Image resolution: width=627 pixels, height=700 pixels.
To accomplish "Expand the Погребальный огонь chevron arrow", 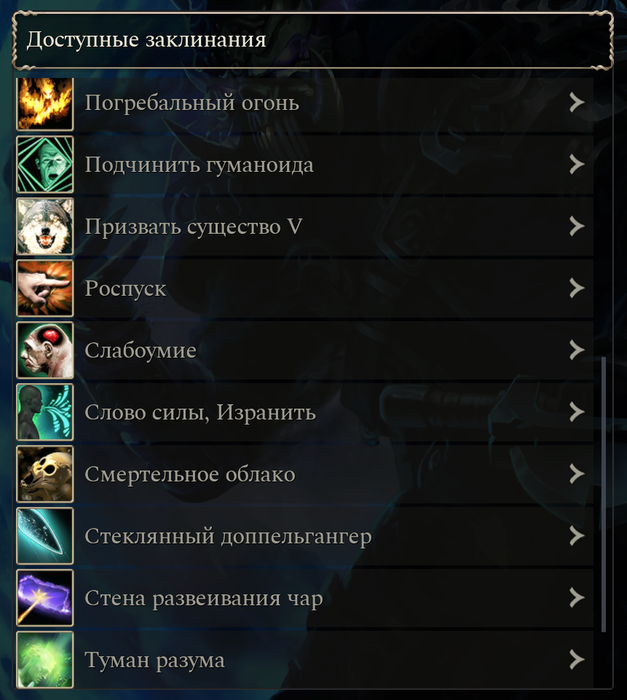I will coord(577,103).
